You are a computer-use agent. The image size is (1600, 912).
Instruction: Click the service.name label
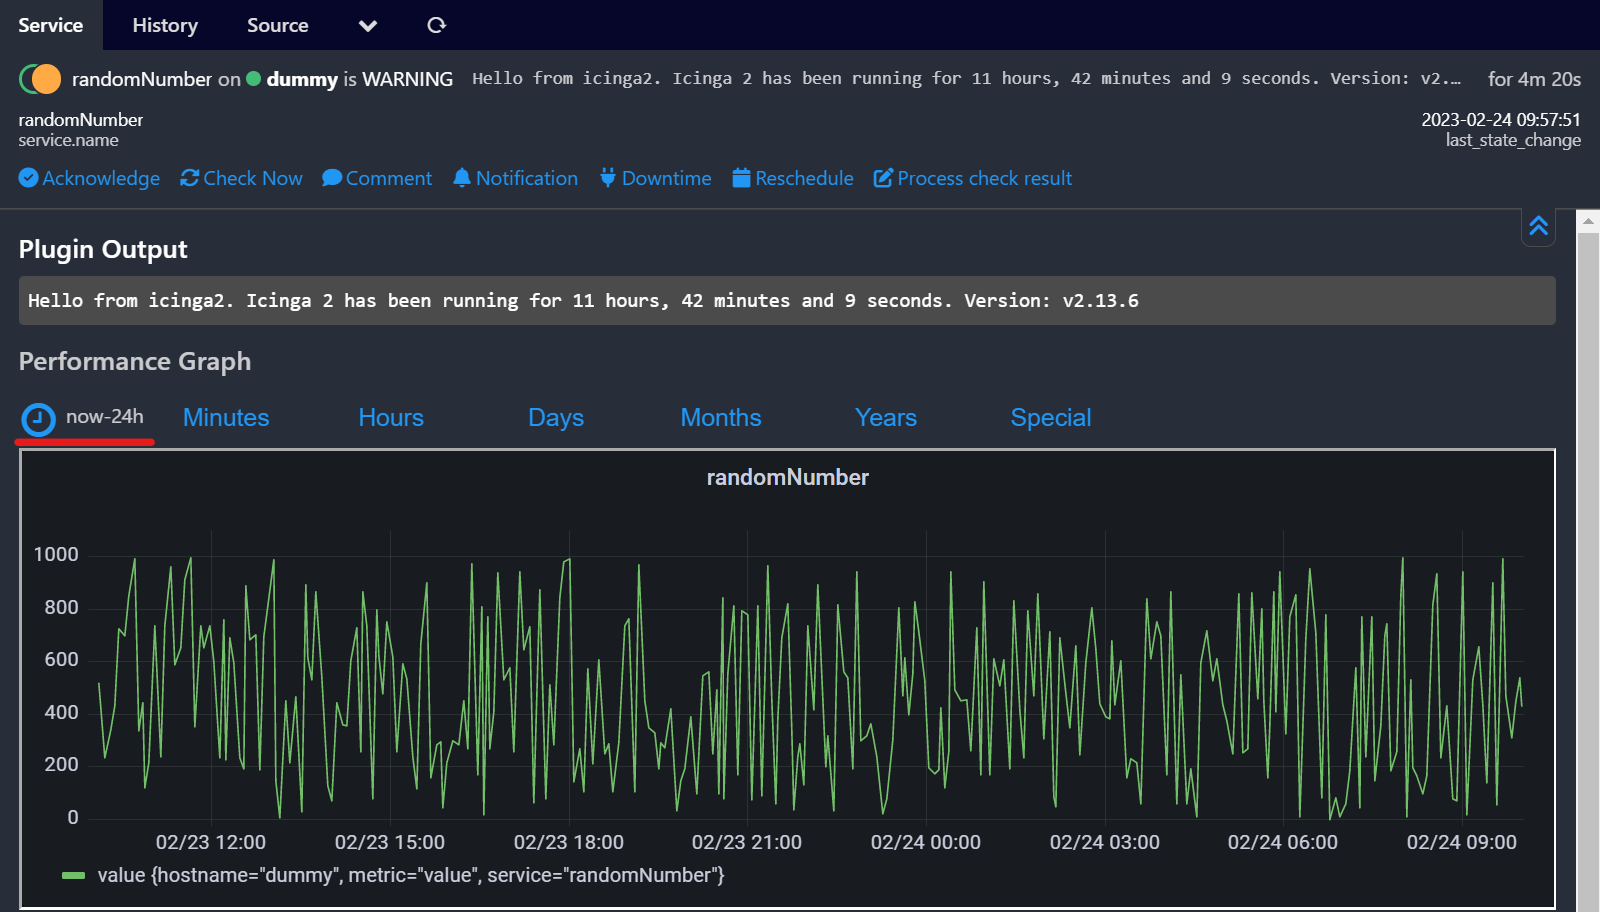tap(68, 141)
